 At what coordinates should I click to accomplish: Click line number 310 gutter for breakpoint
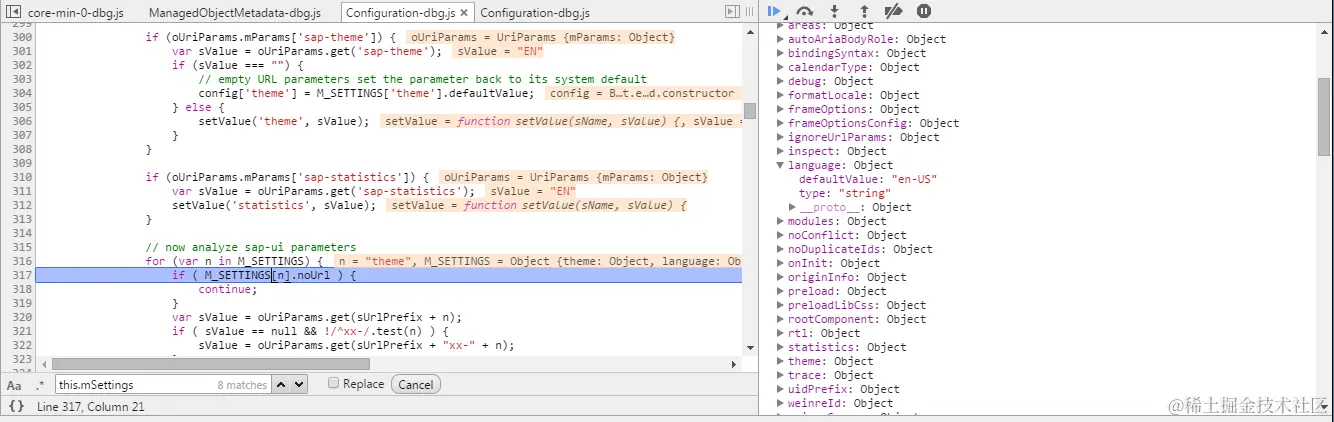pyautogui.click(x=22, y=177)
